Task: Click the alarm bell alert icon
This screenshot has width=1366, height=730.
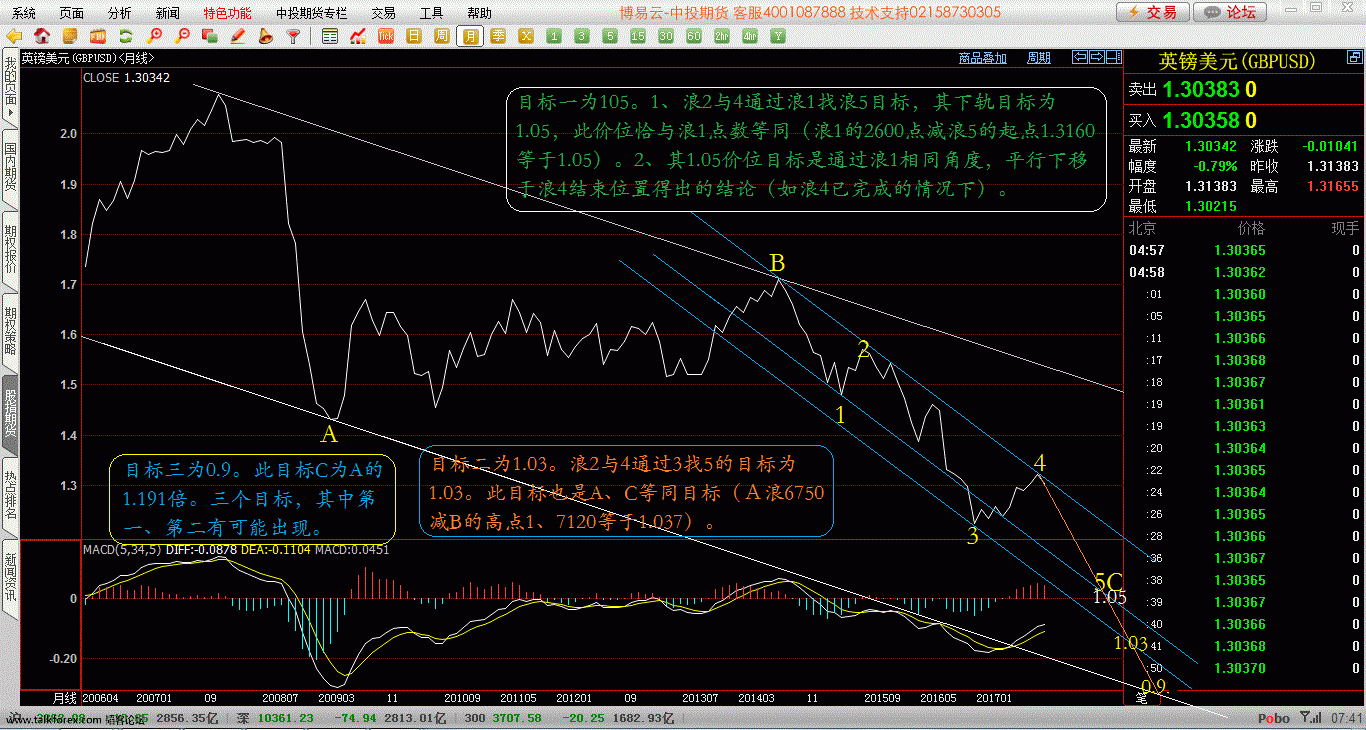Action: [x=266, y=36]
